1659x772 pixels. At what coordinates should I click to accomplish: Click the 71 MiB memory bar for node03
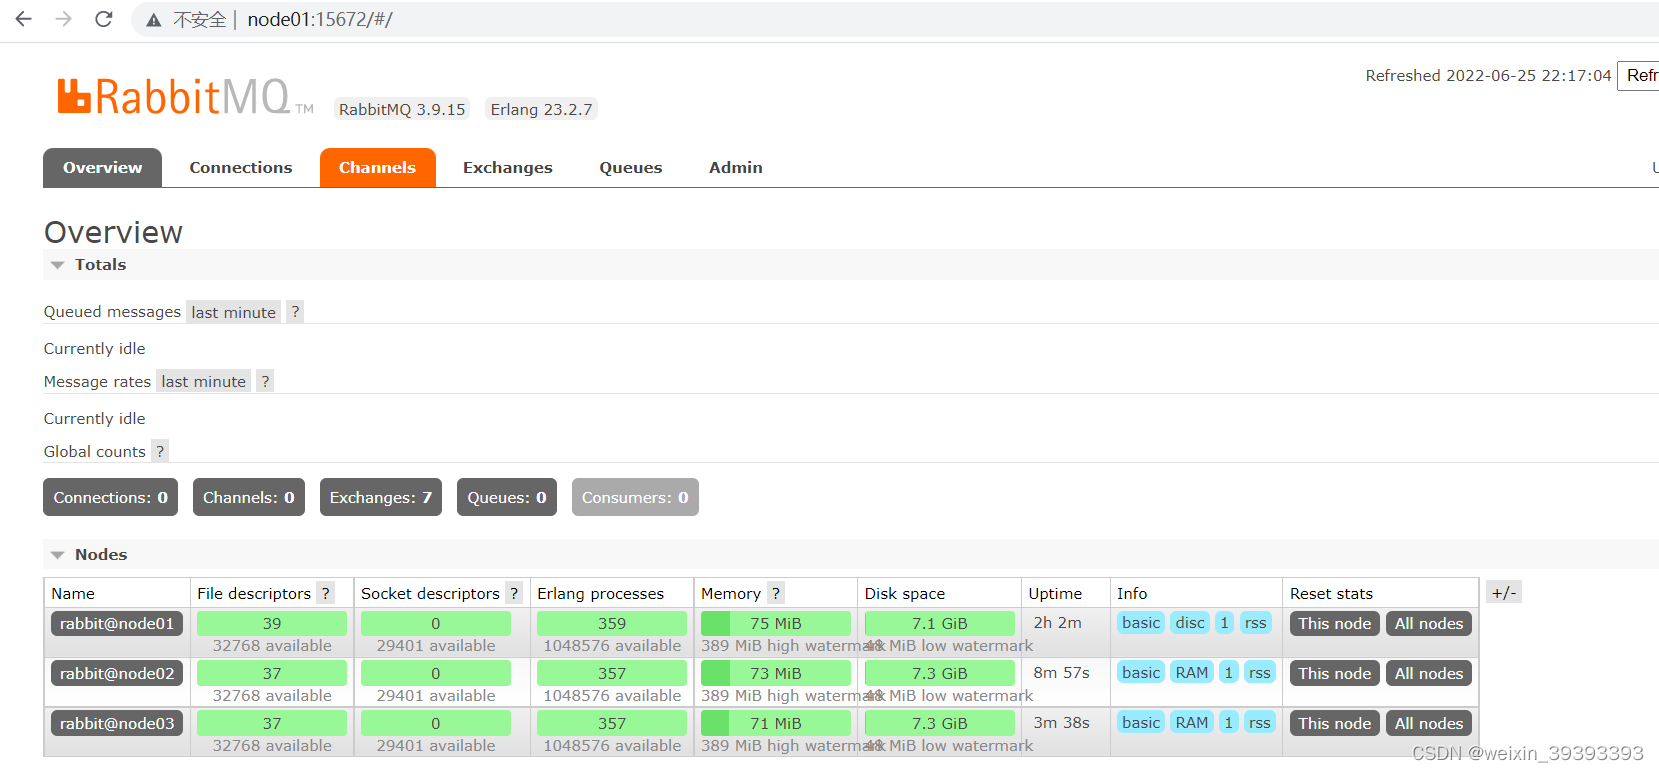[x=776, y=724]
